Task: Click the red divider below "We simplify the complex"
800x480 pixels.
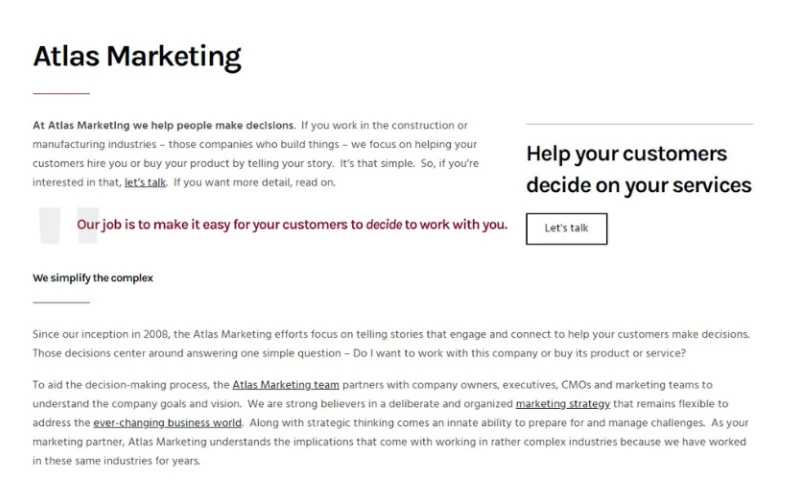Action: point(61,301)
